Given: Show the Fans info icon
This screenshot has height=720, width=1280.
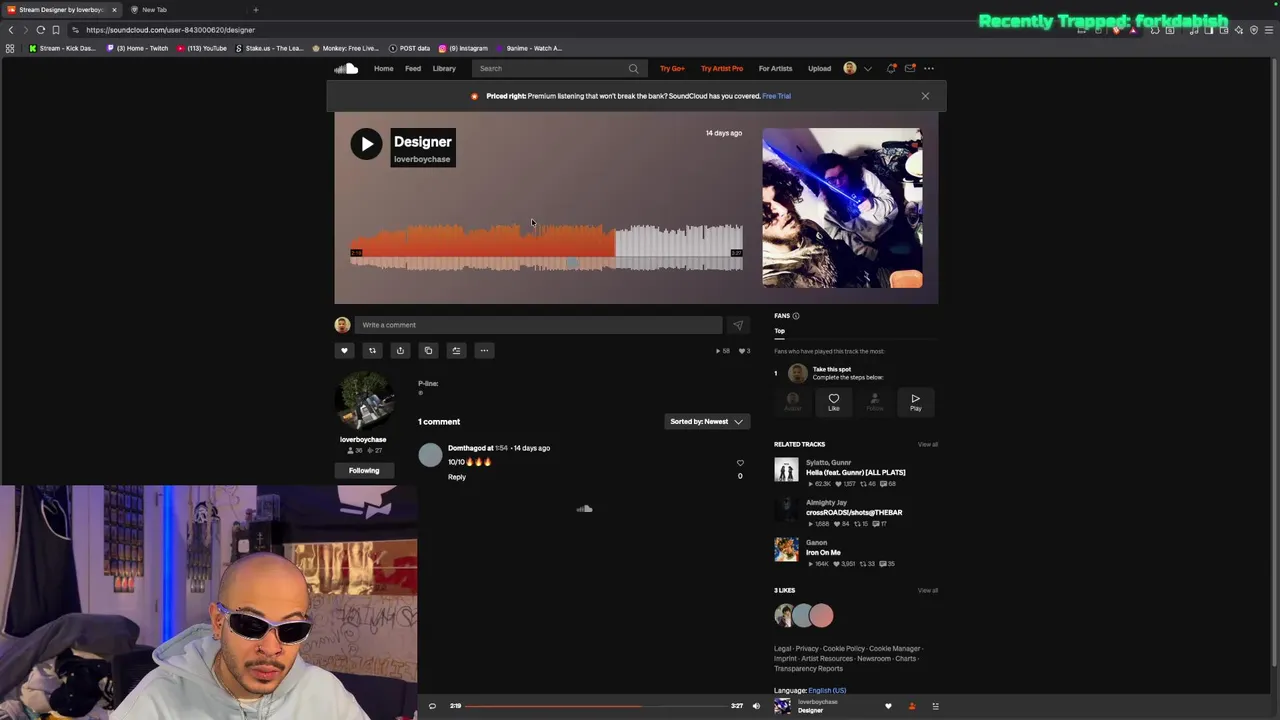Looking at the screenshot, I should click(x=796, y=316).
